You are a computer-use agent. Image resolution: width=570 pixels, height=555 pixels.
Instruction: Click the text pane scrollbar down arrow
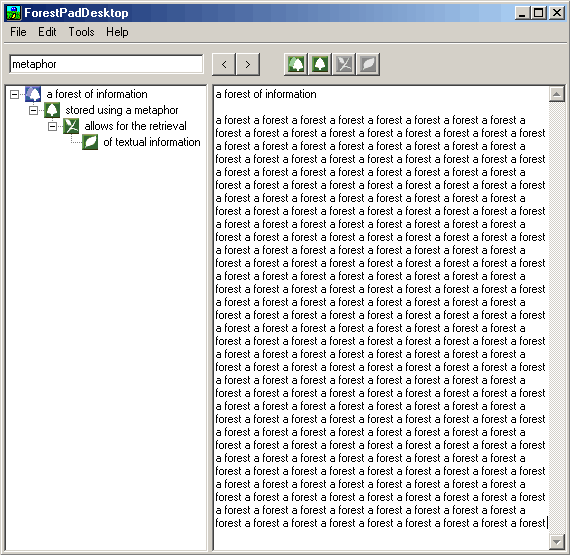(x=557, y=542)
